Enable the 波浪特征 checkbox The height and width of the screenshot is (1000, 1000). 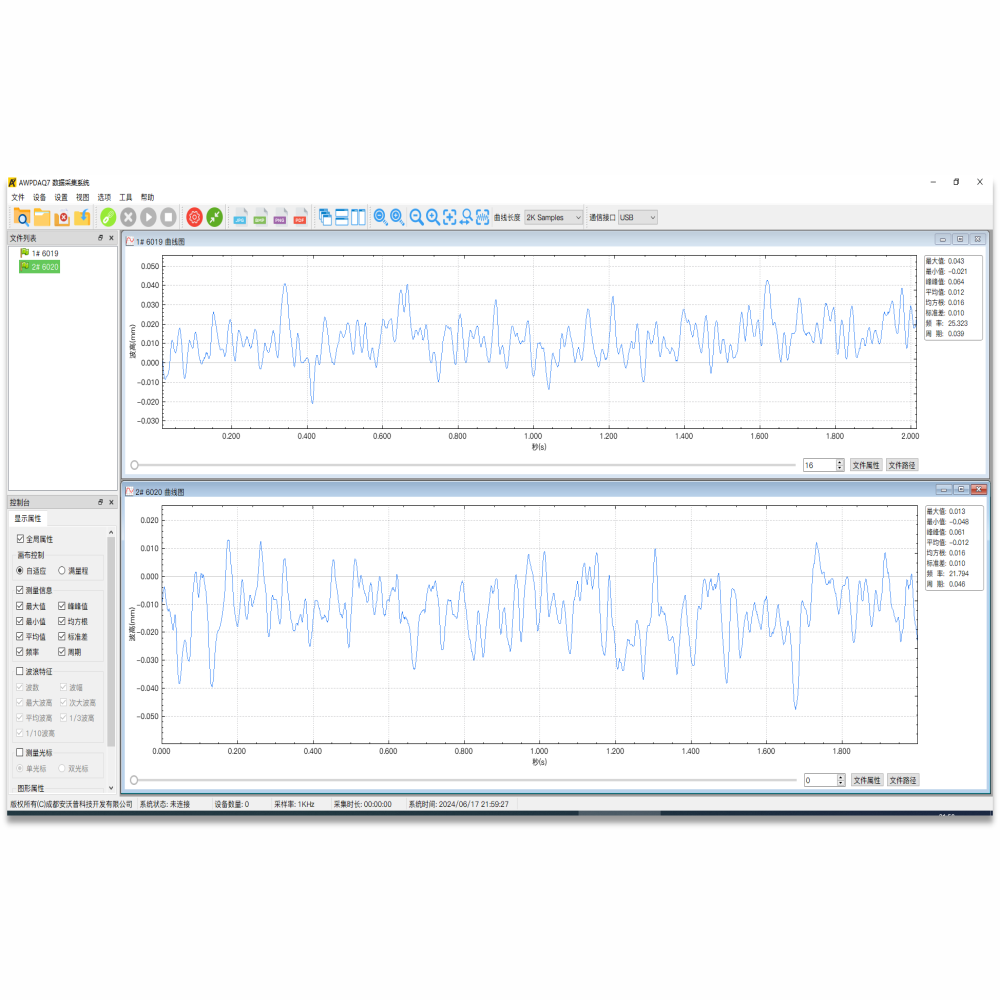coord(21,672)
